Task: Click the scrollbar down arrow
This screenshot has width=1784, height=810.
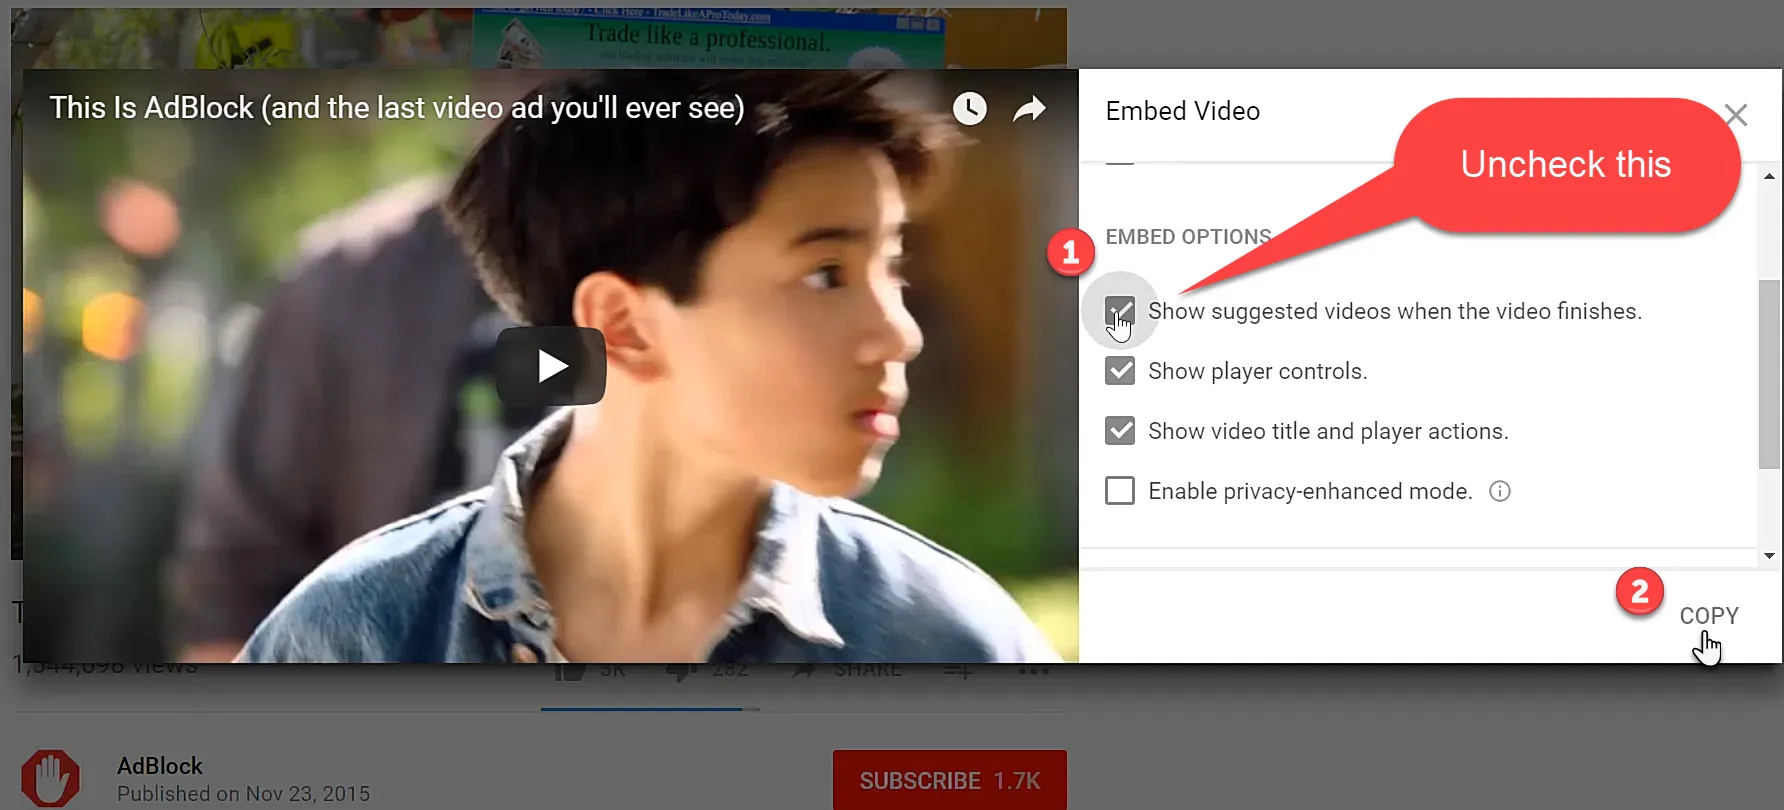Action: pos(1769,556)
